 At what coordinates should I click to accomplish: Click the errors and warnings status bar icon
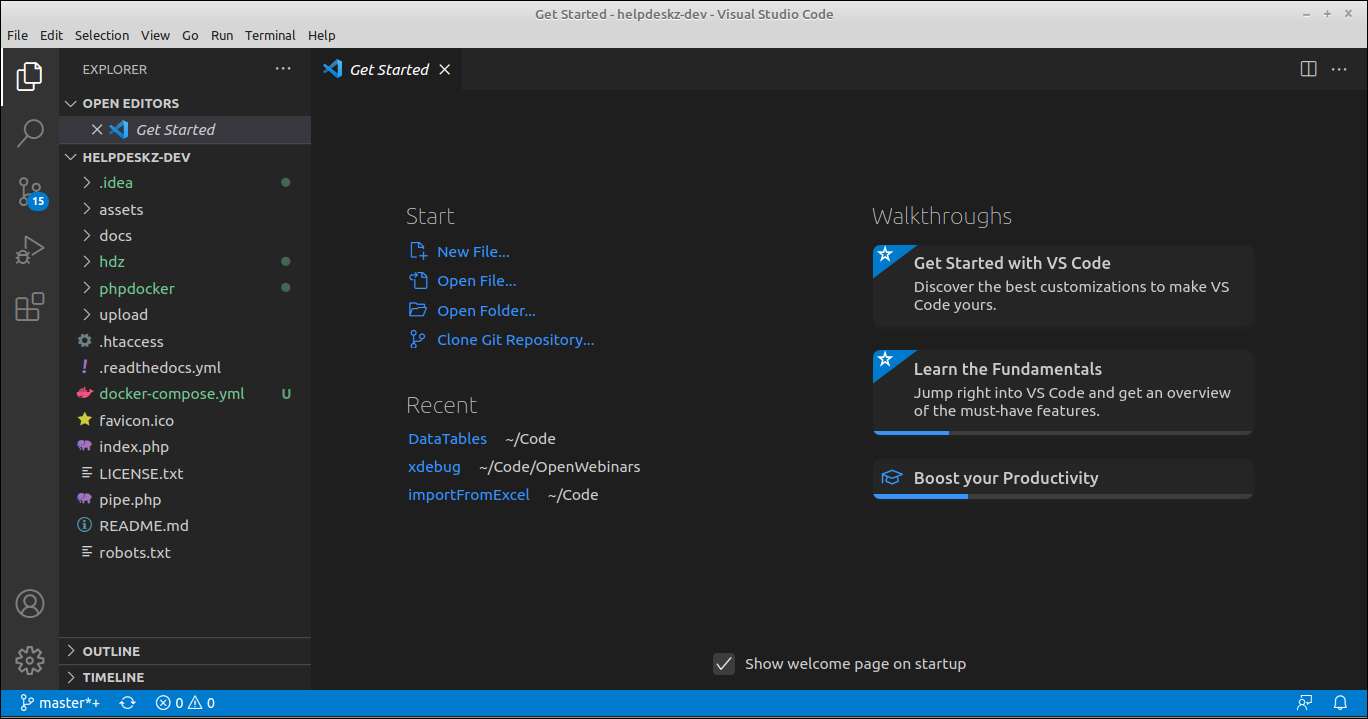[x=184, y=702]
